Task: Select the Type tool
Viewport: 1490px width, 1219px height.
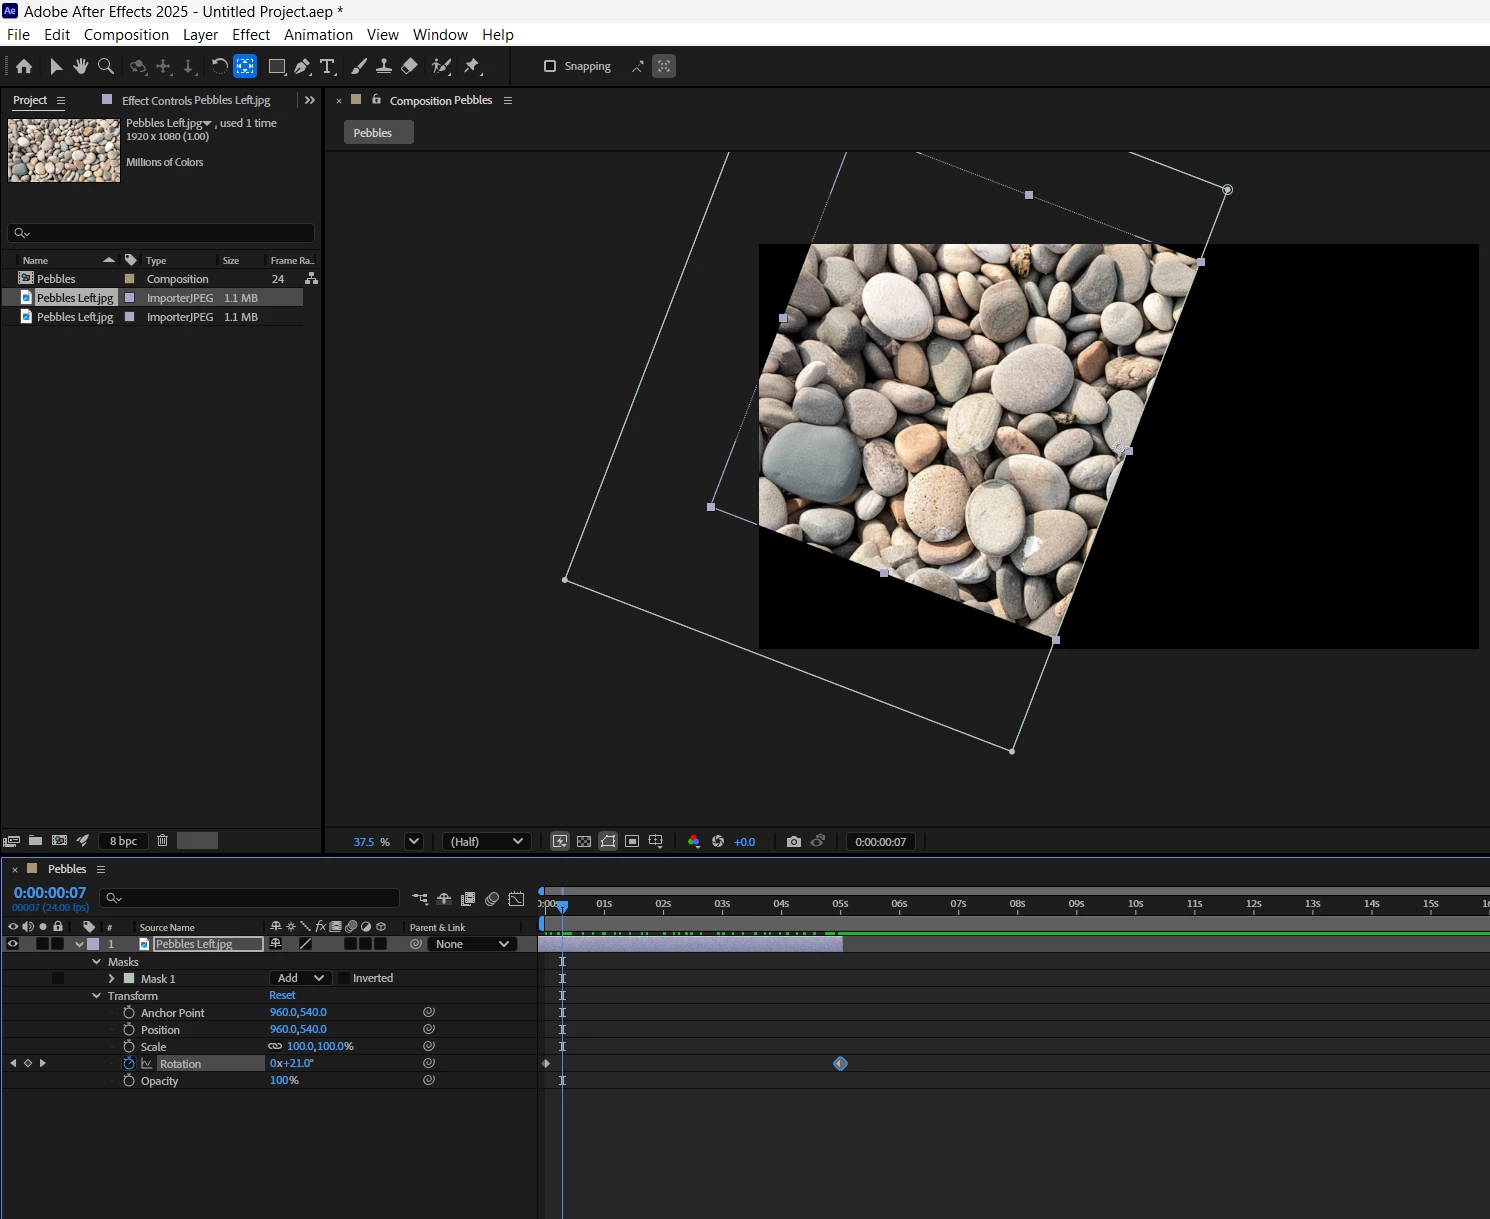Action: (327, 67)
